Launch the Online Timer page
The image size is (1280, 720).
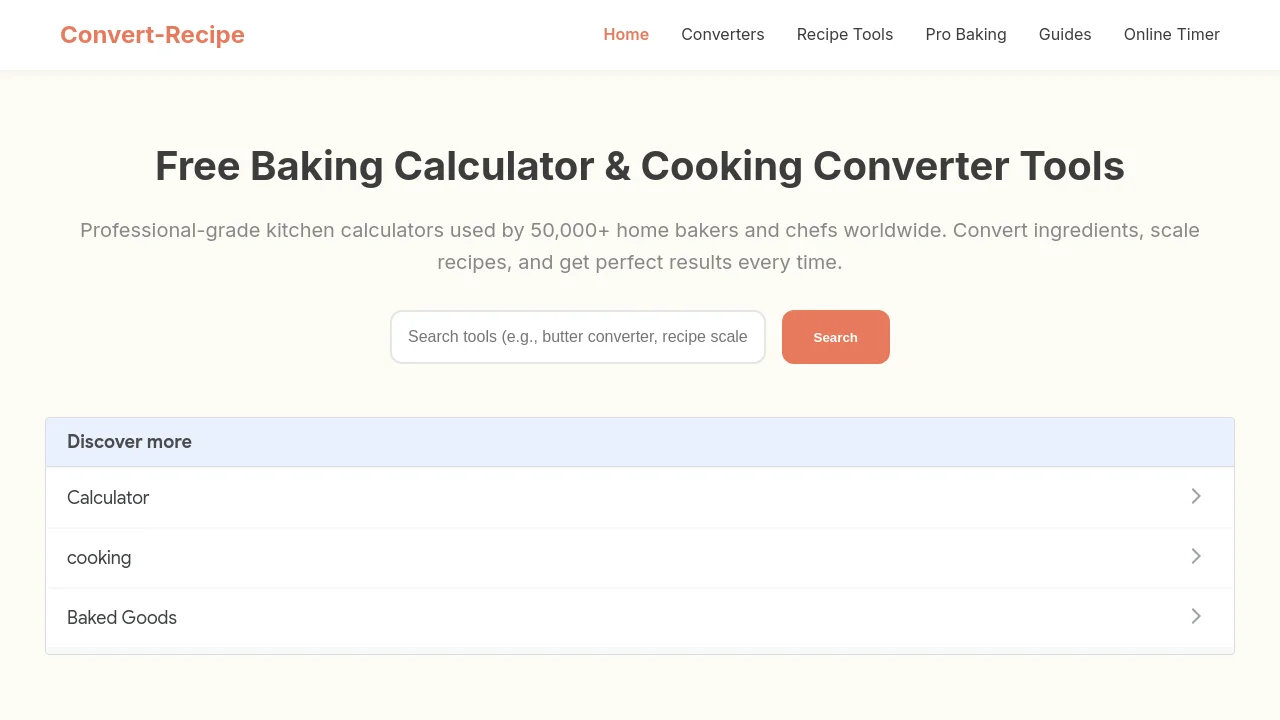point(1172,35)
